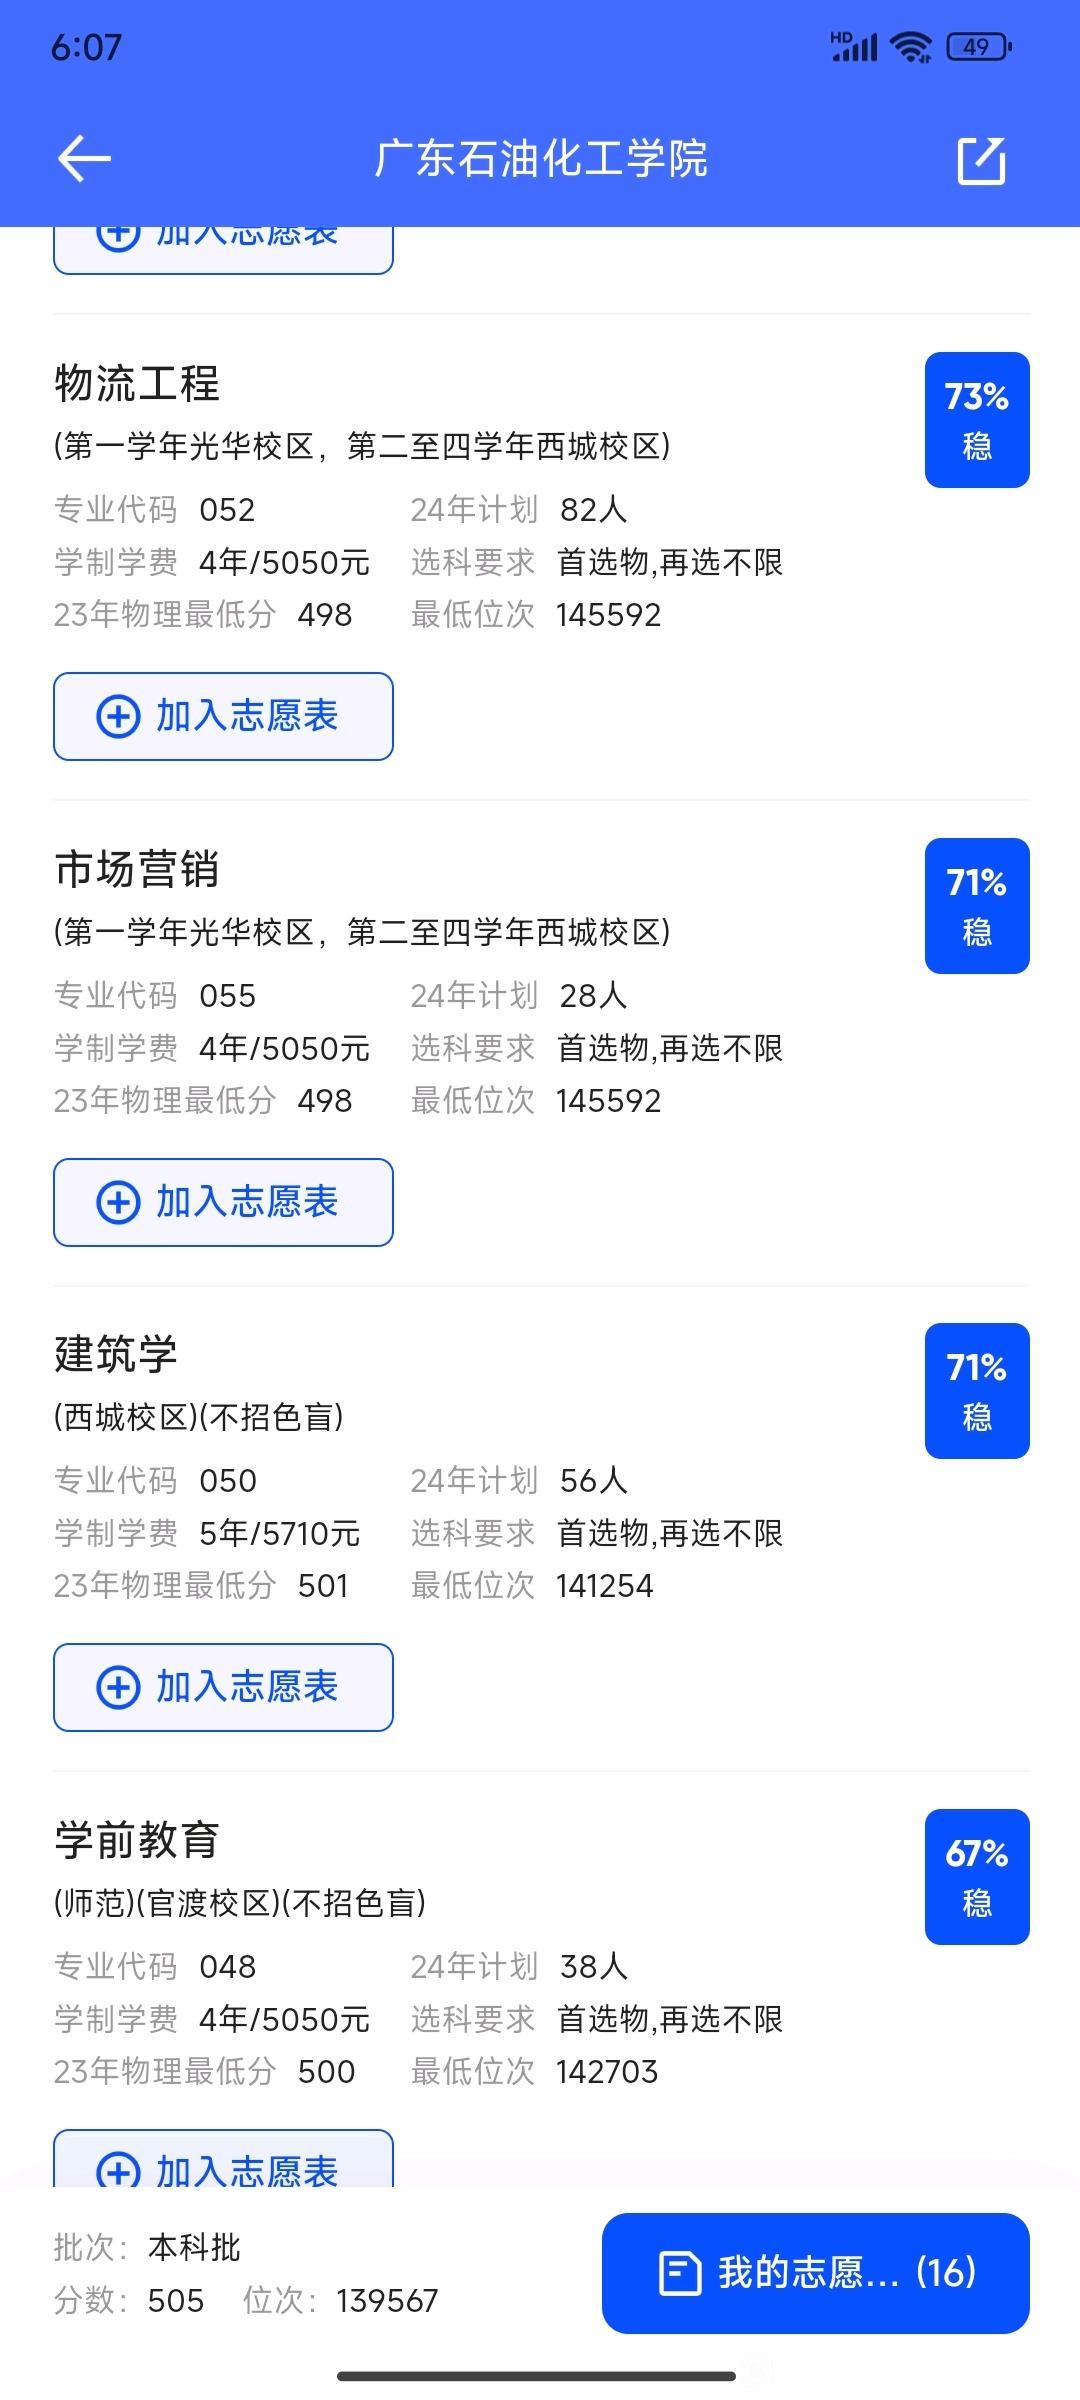Viewport: 1080px width, 2400px height.
Task: Tap the 我的志愿 list document icon
Action: [x=680, y=2273]
